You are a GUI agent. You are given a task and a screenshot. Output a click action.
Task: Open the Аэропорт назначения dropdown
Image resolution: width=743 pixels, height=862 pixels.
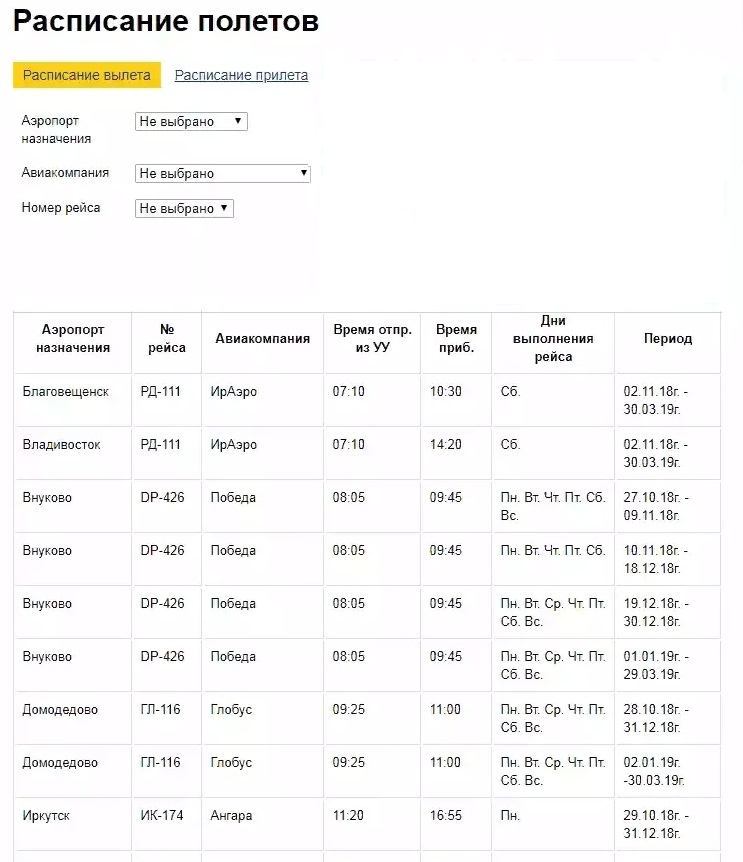(x=191, y=121)
